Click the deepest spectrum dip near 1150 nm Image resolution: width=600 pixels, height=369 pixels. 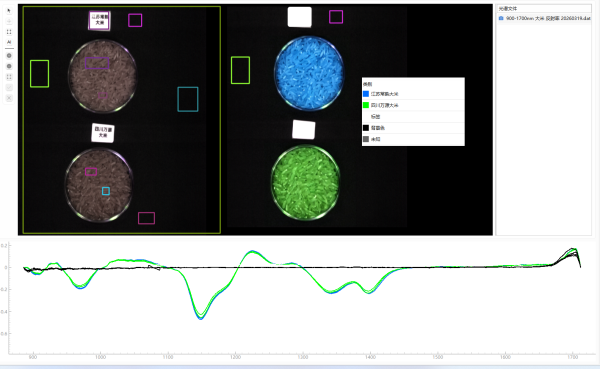[x=201, y=318]
